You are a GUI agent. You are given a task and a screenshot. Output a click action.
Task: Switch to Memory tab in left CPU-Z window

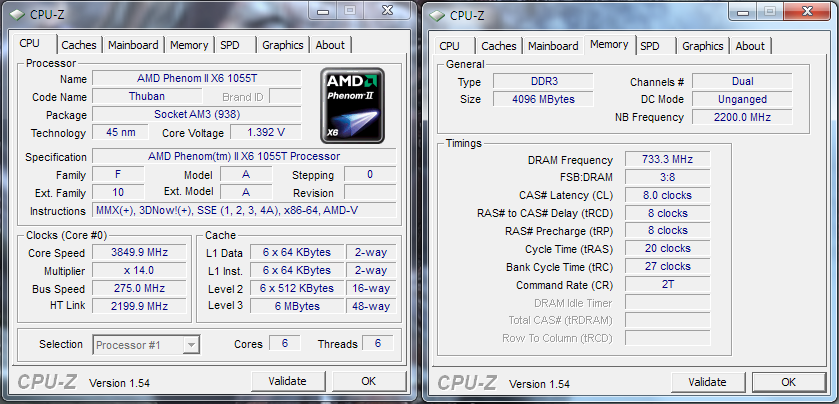click(189, 45)
